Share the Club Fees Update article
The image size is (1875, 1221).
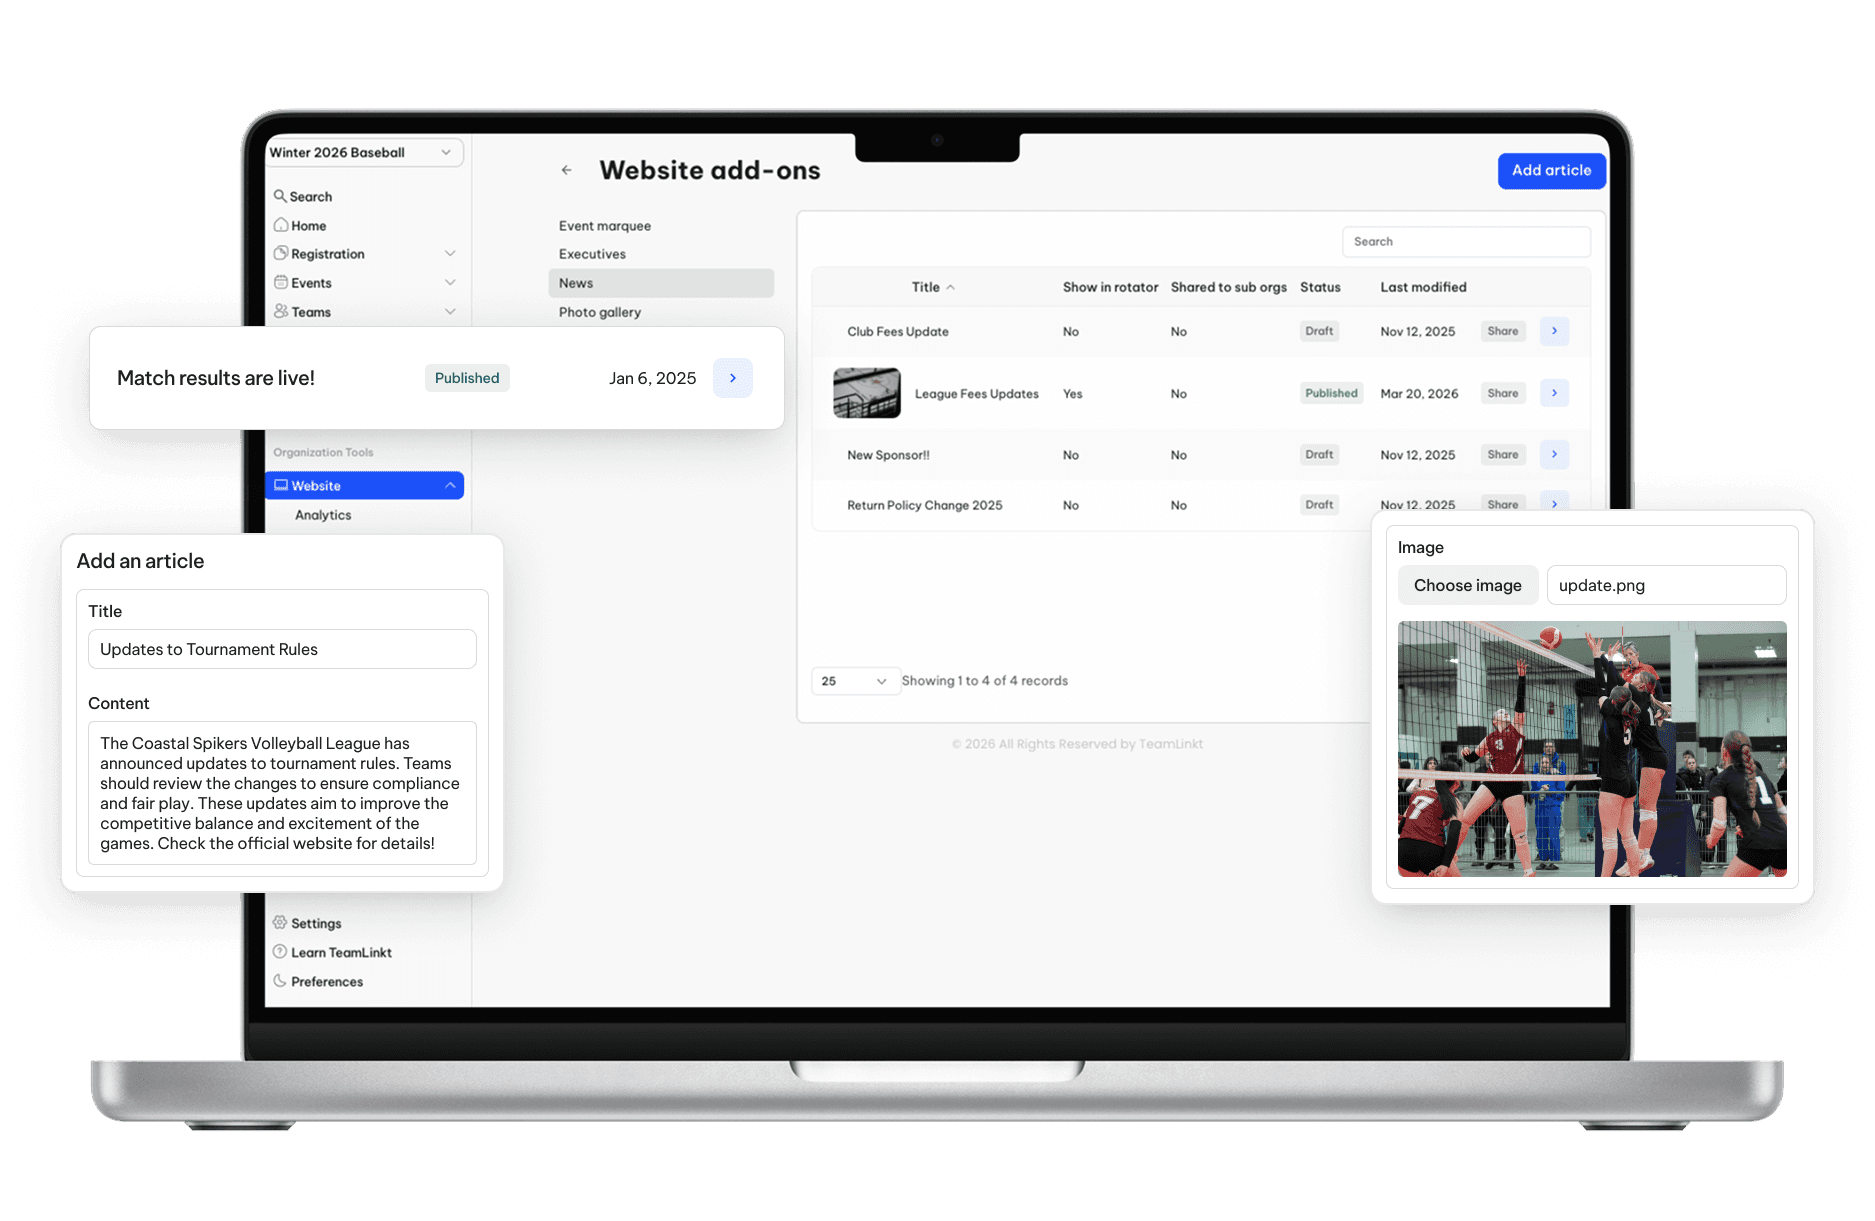1502,331
